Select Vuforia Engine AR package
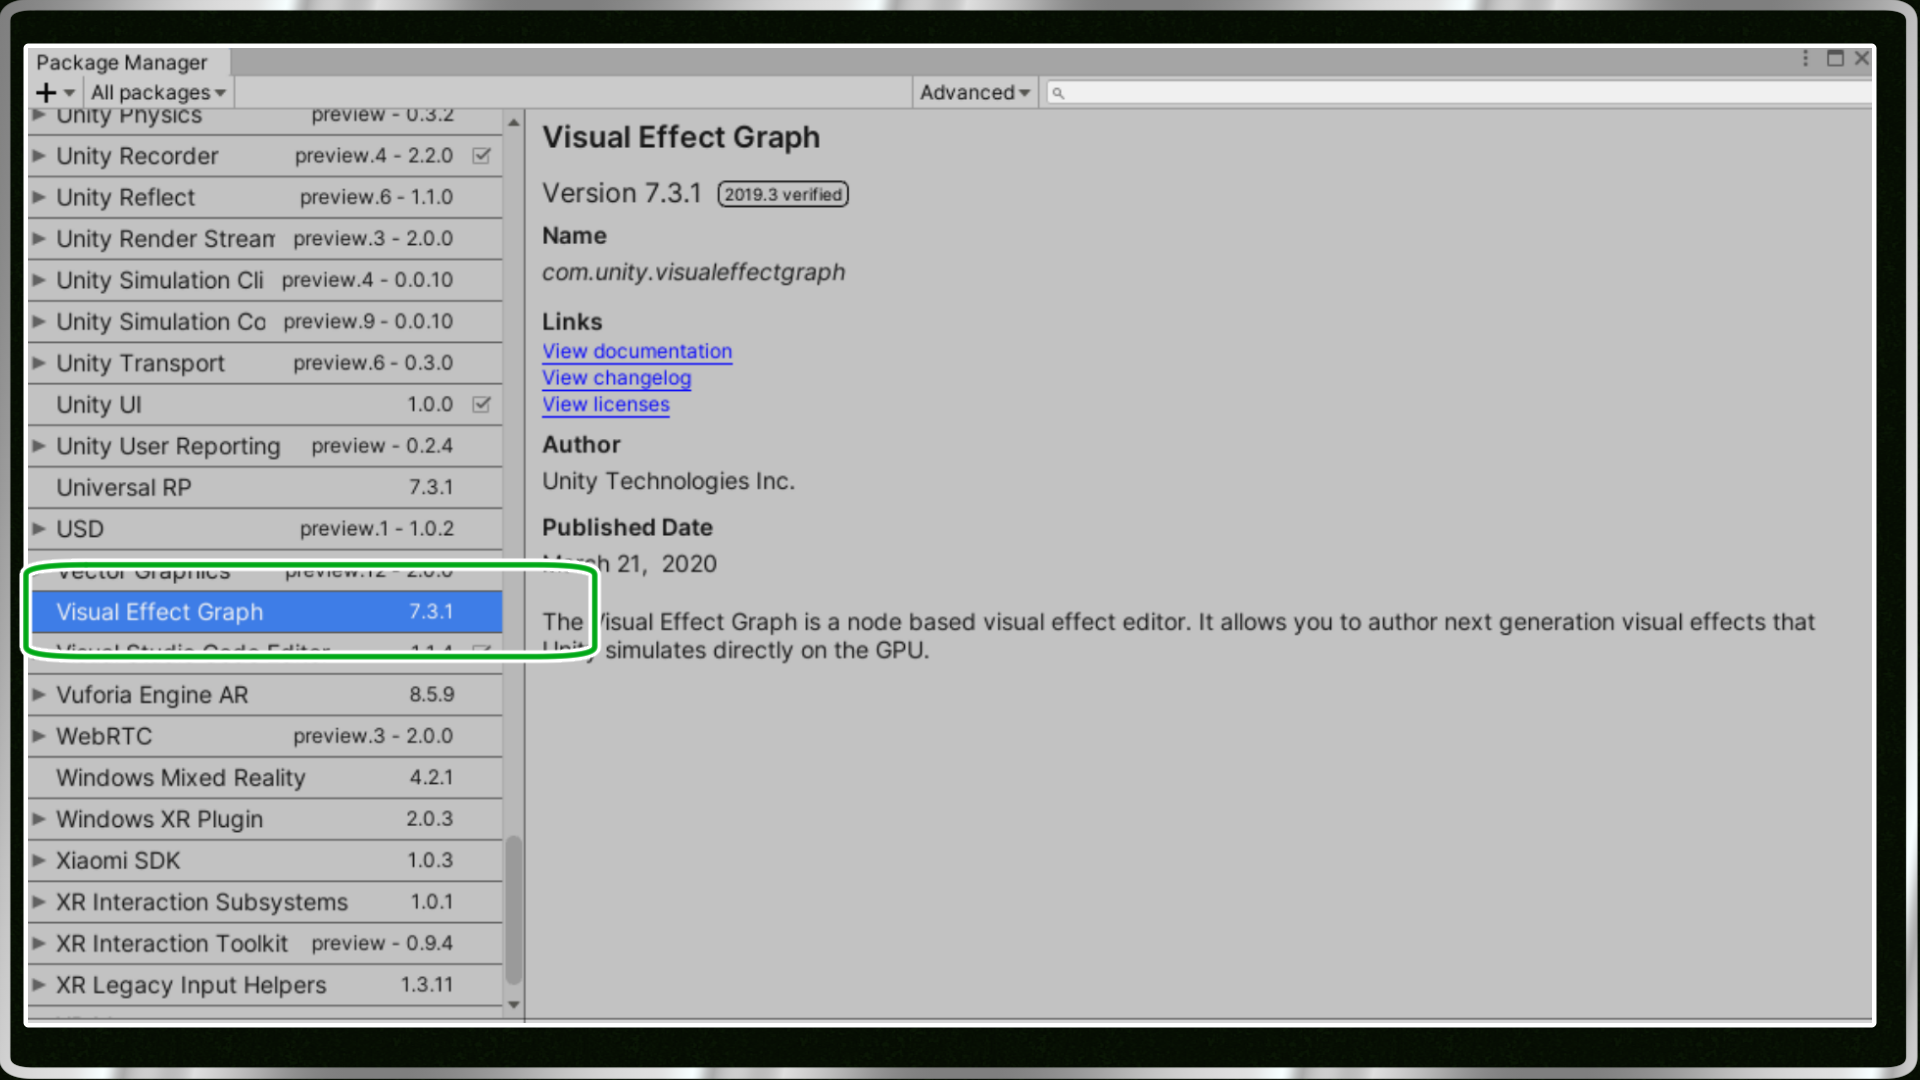This screenshot has width=1920, height=1080. tap(265, 694)
